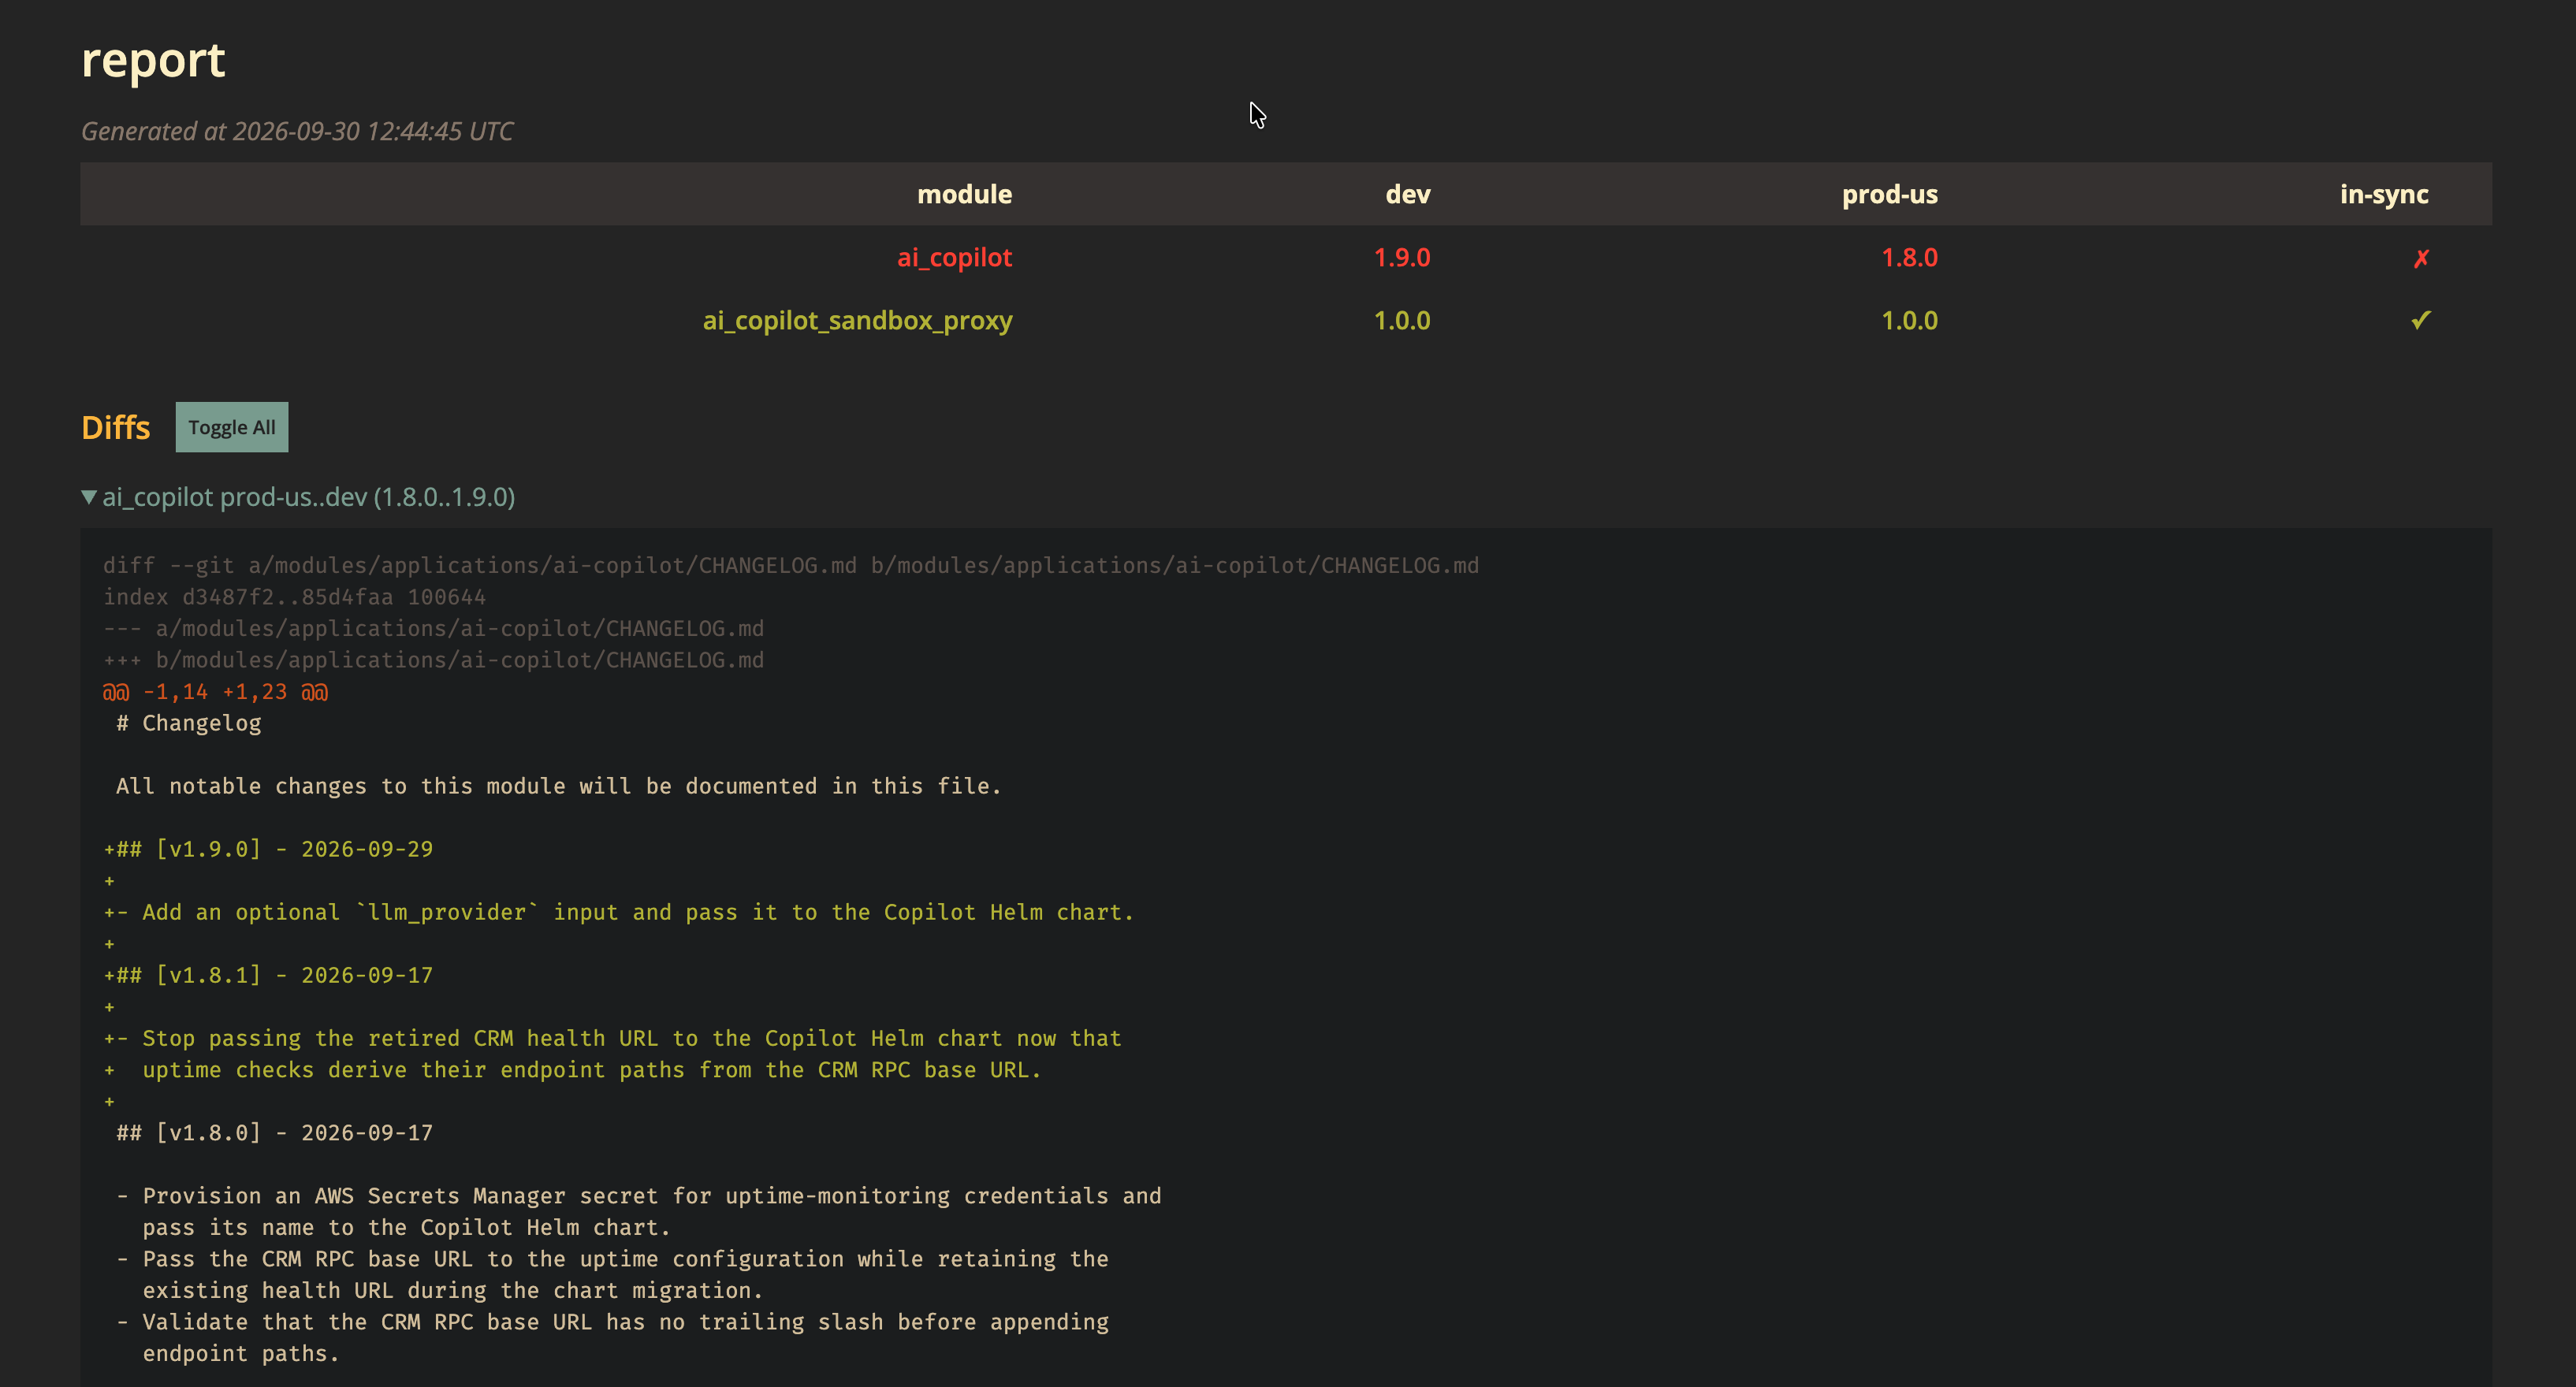Image resolution: width=2576 pixels, height=1387 pixels.
Task: Click the in-sync column header
Action: click(2384, 194)
